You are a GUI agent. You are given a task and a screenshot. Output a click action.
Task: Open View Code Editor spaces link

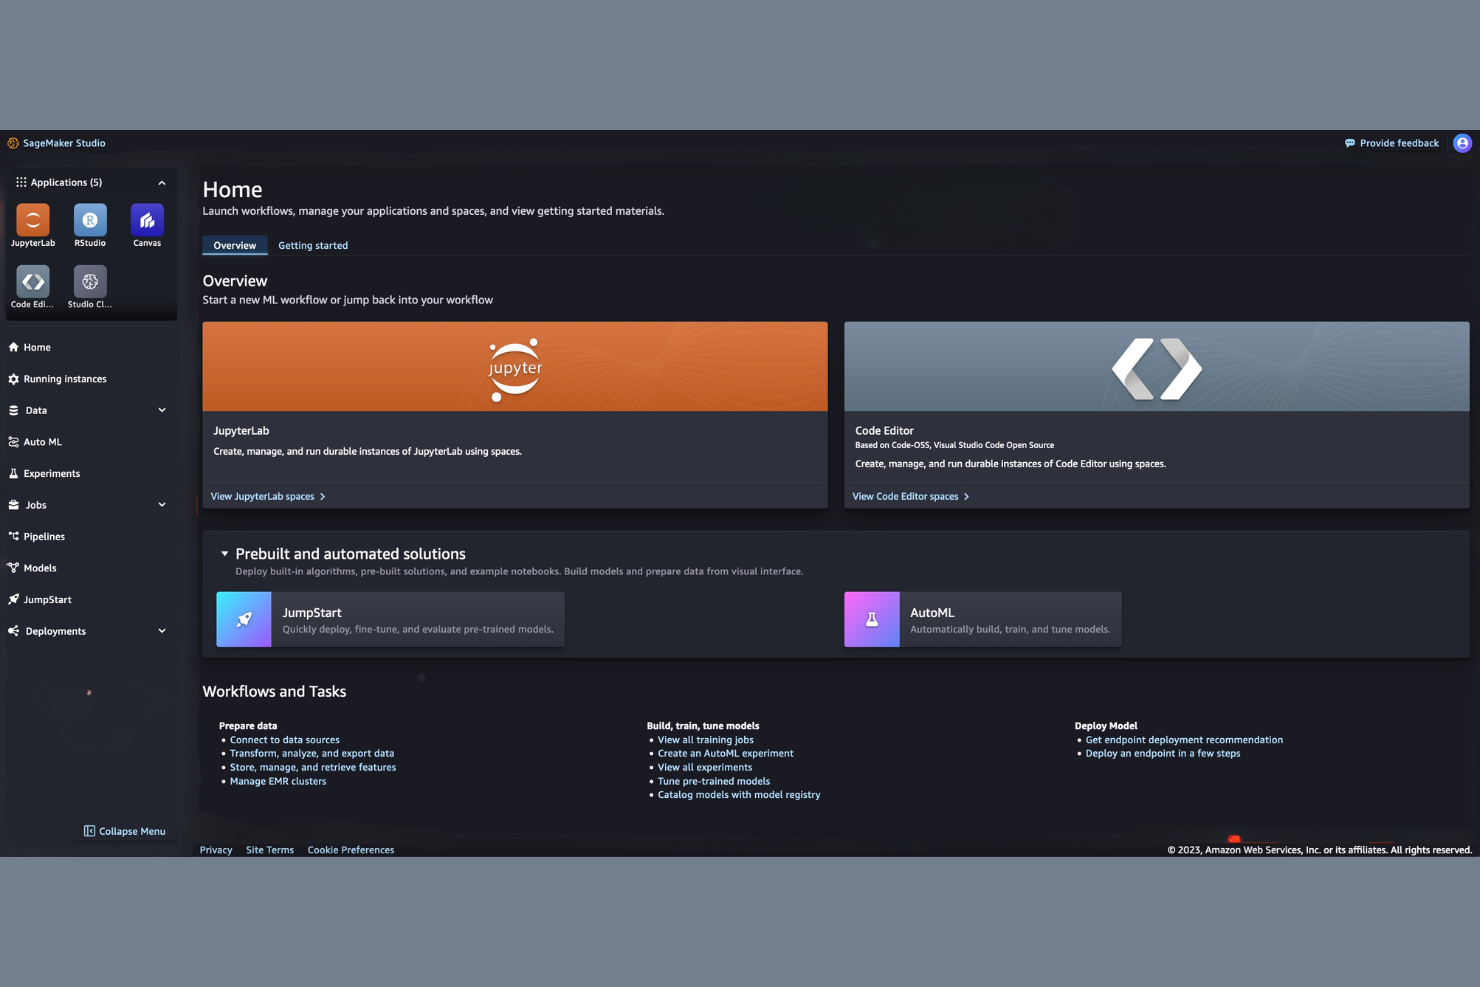[x=911, y=496]
